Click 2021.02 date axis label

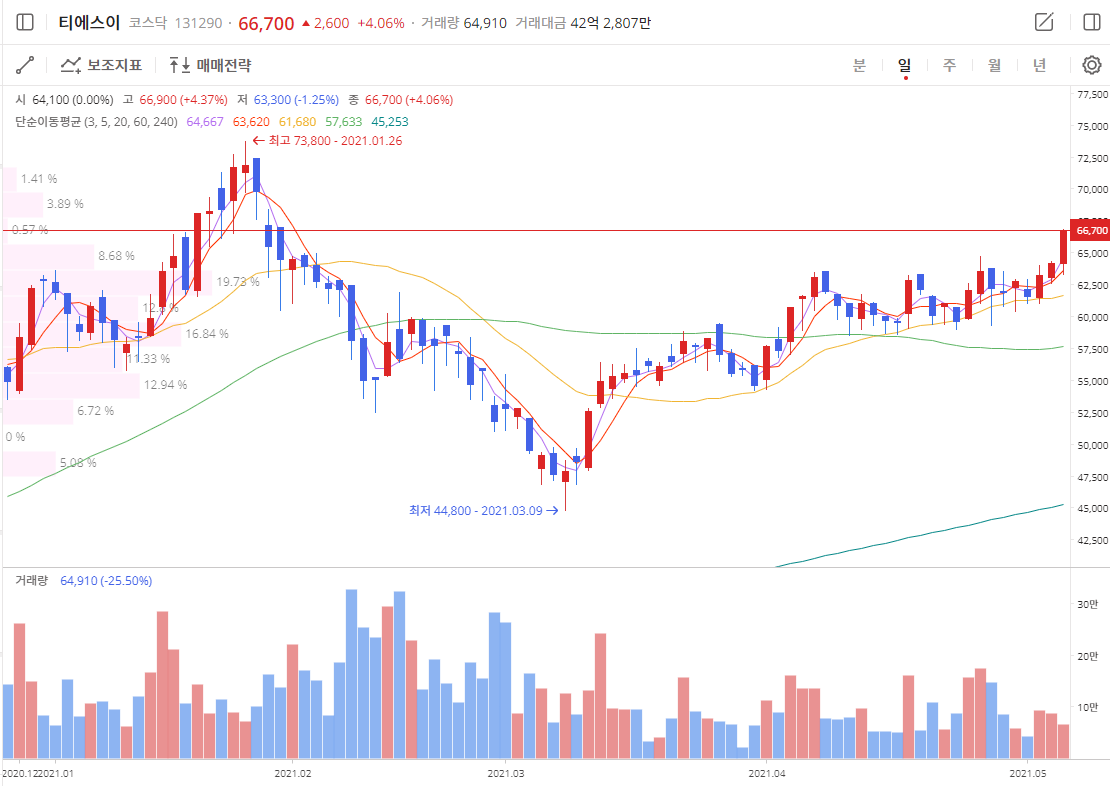[x=293, y=773]
